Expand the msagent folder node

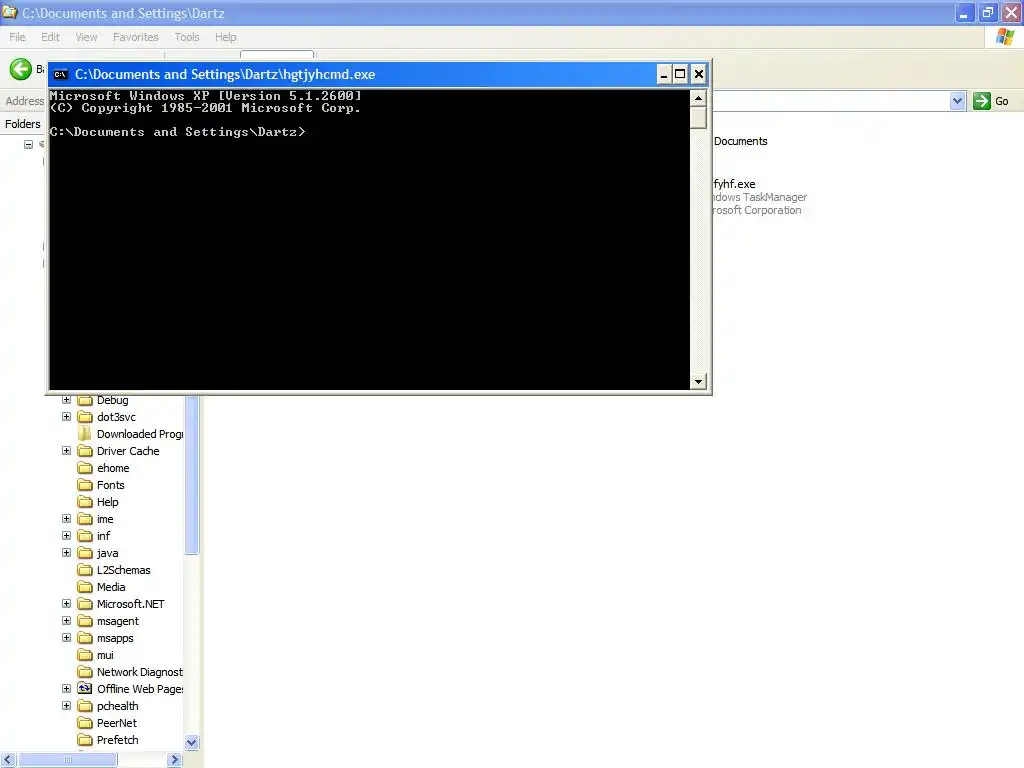(67, 620)
